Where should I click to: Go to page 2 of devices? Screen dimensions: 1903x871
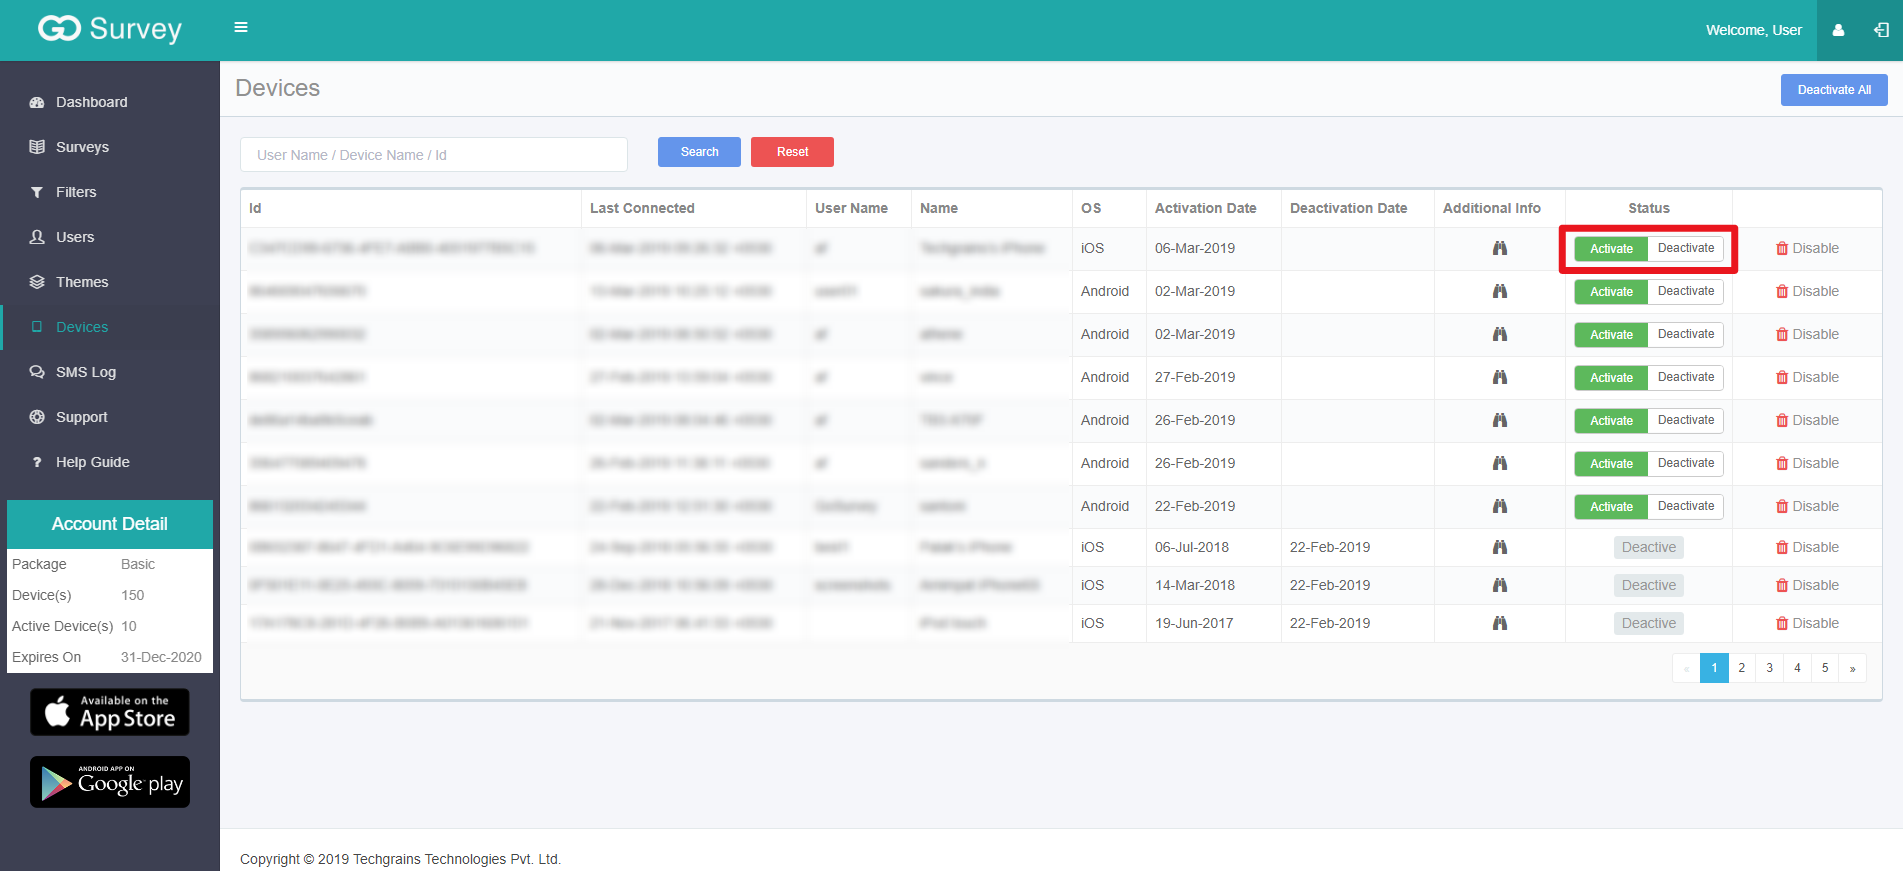pyautogui.click(x=1741, y=668)
